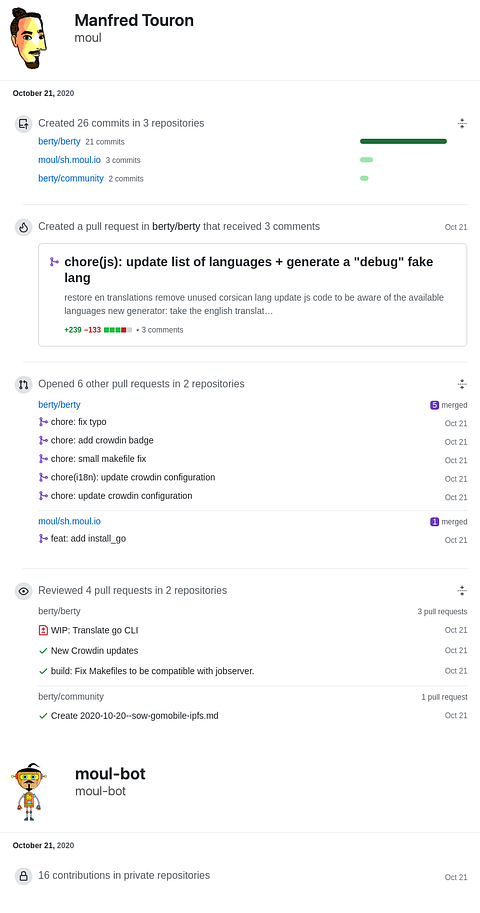Click the commits icon beside Created 26 commits

coord(23,123)
